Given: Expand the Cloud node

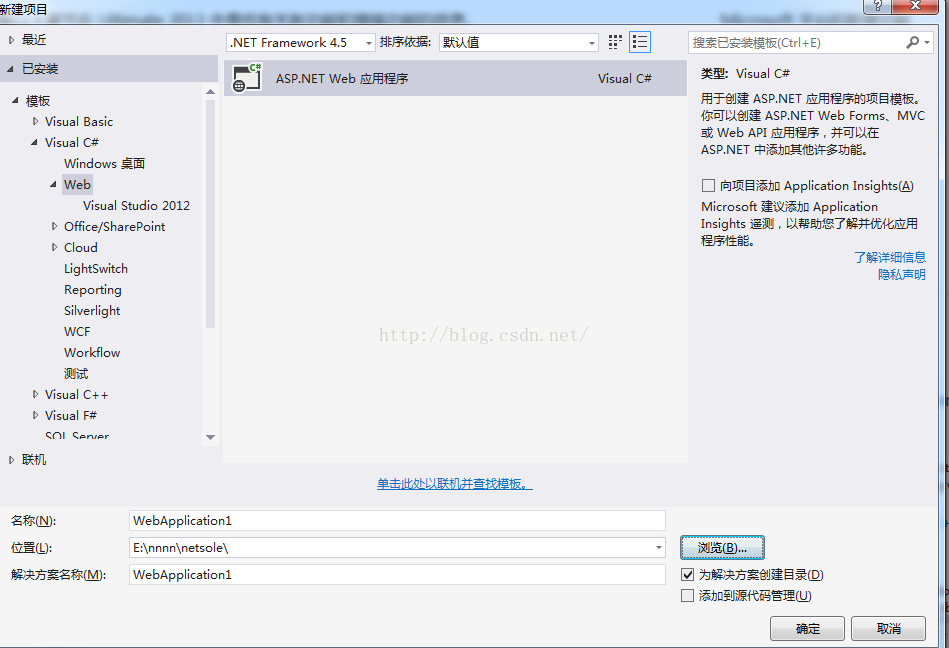Looking at the screenshot, I should pos(54,247).
